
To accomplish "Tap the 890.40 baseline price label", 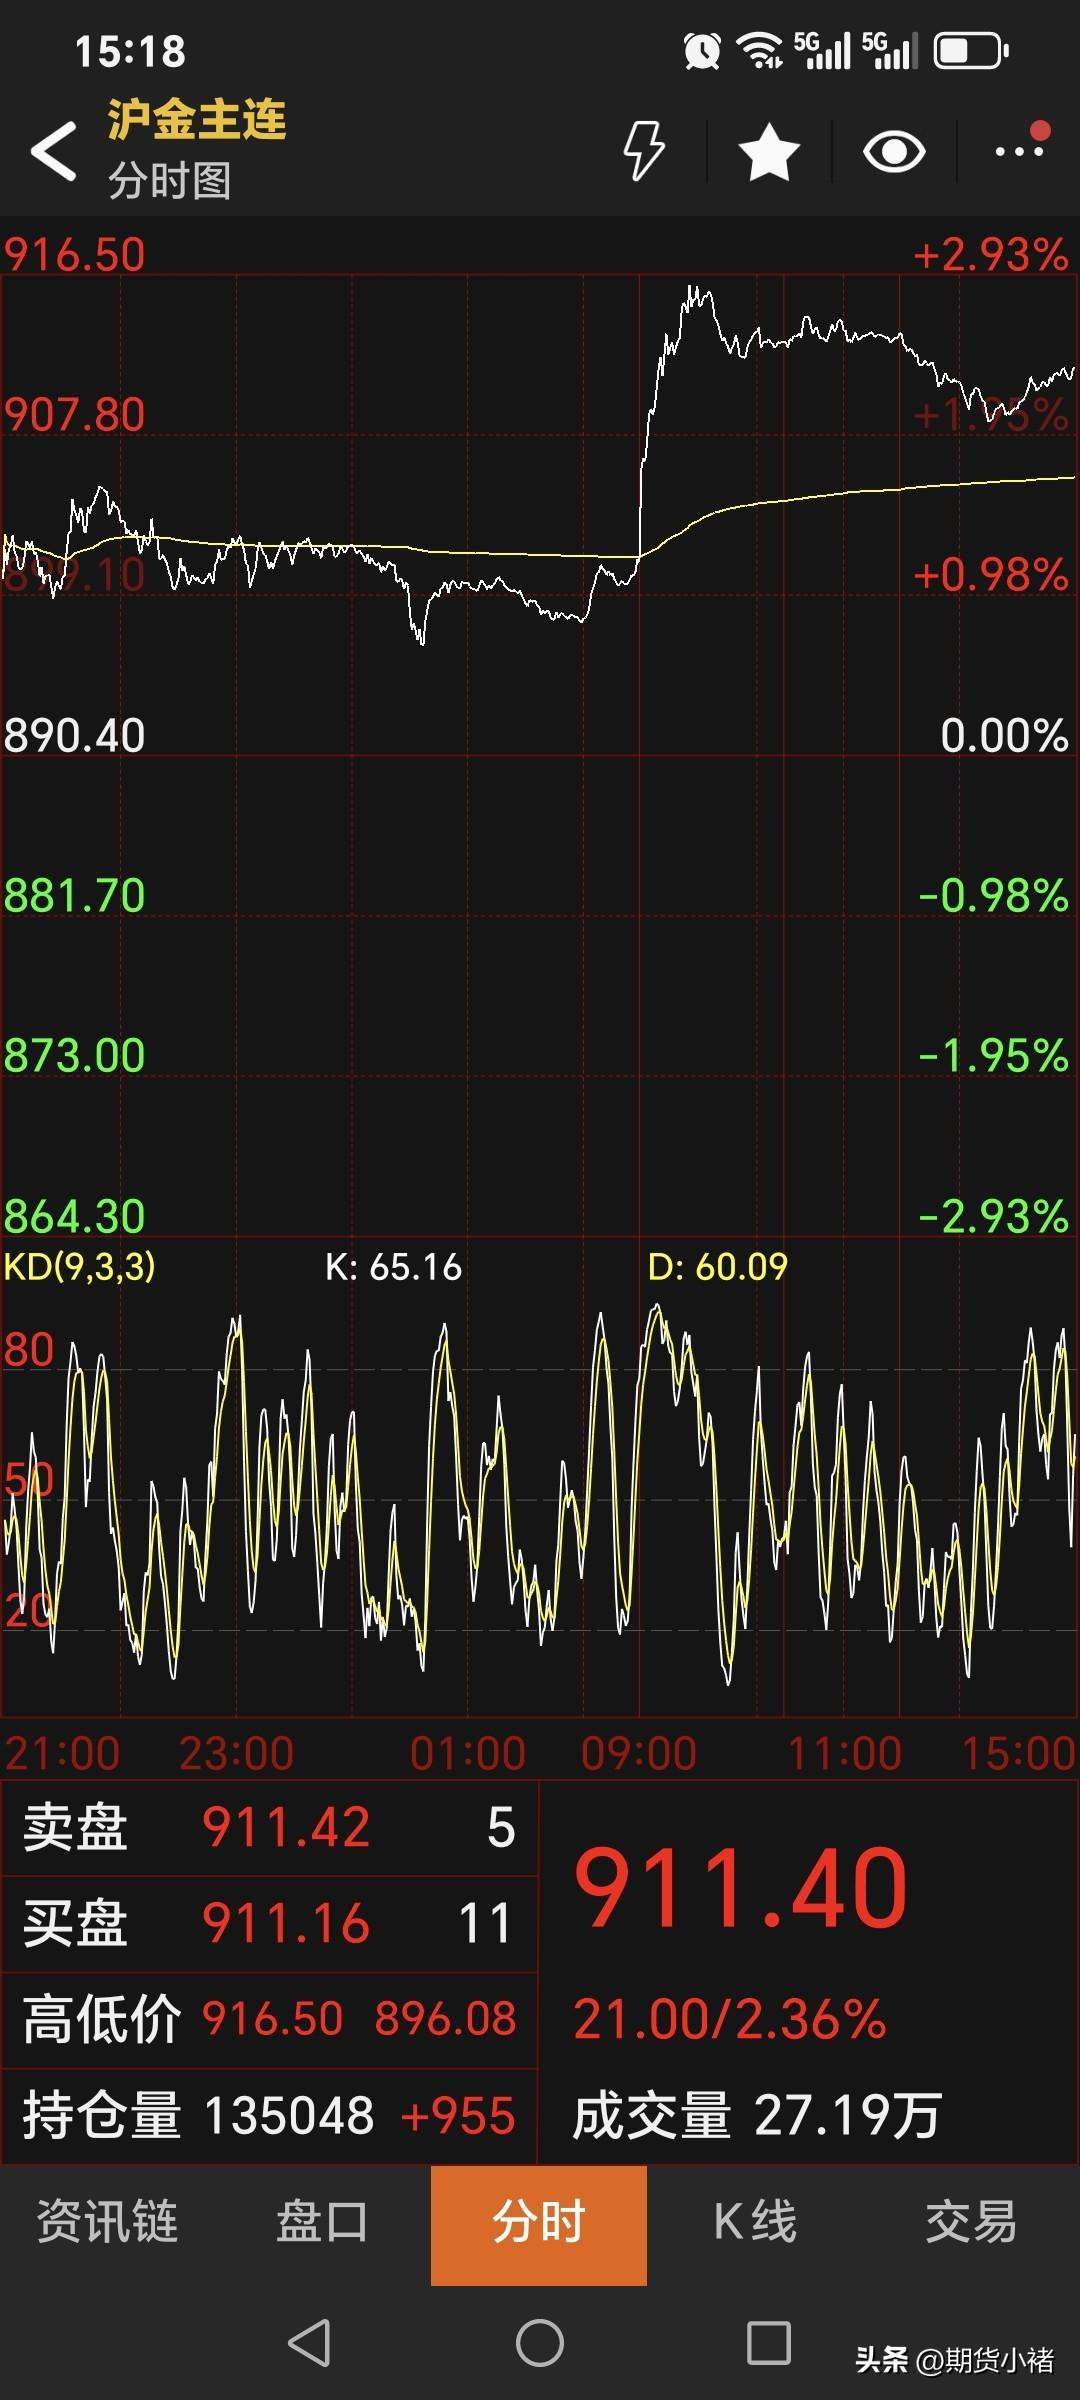I will (x=75, y=736).
